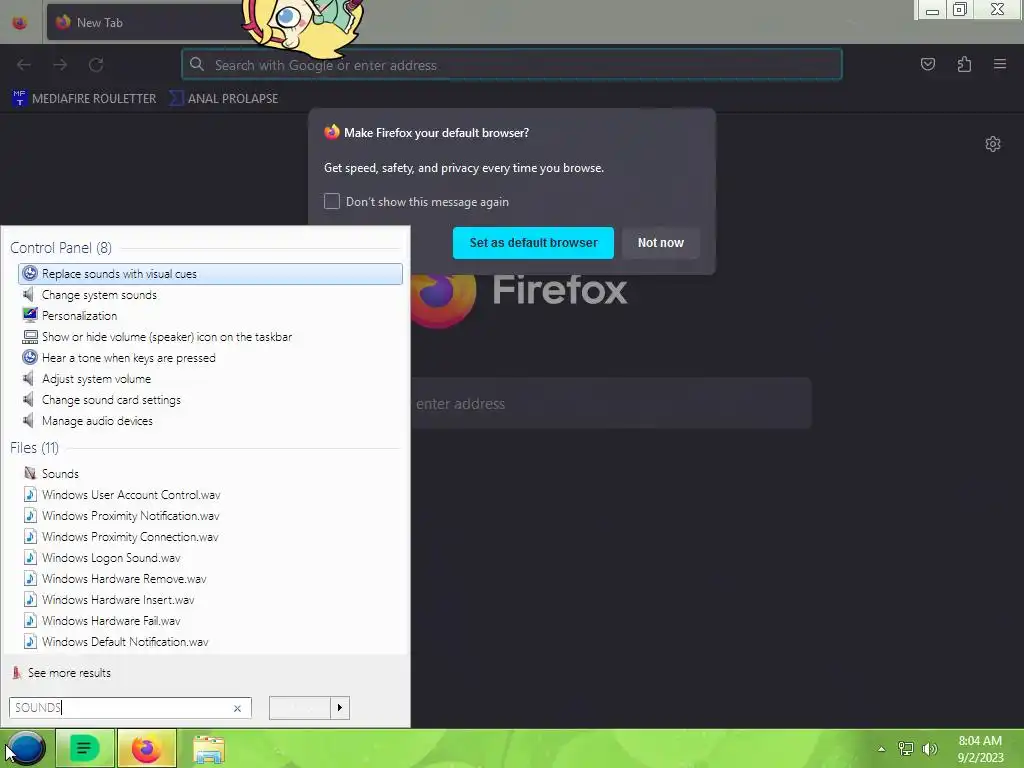
Task: Click Set as default browser
Action: (533, 243)
